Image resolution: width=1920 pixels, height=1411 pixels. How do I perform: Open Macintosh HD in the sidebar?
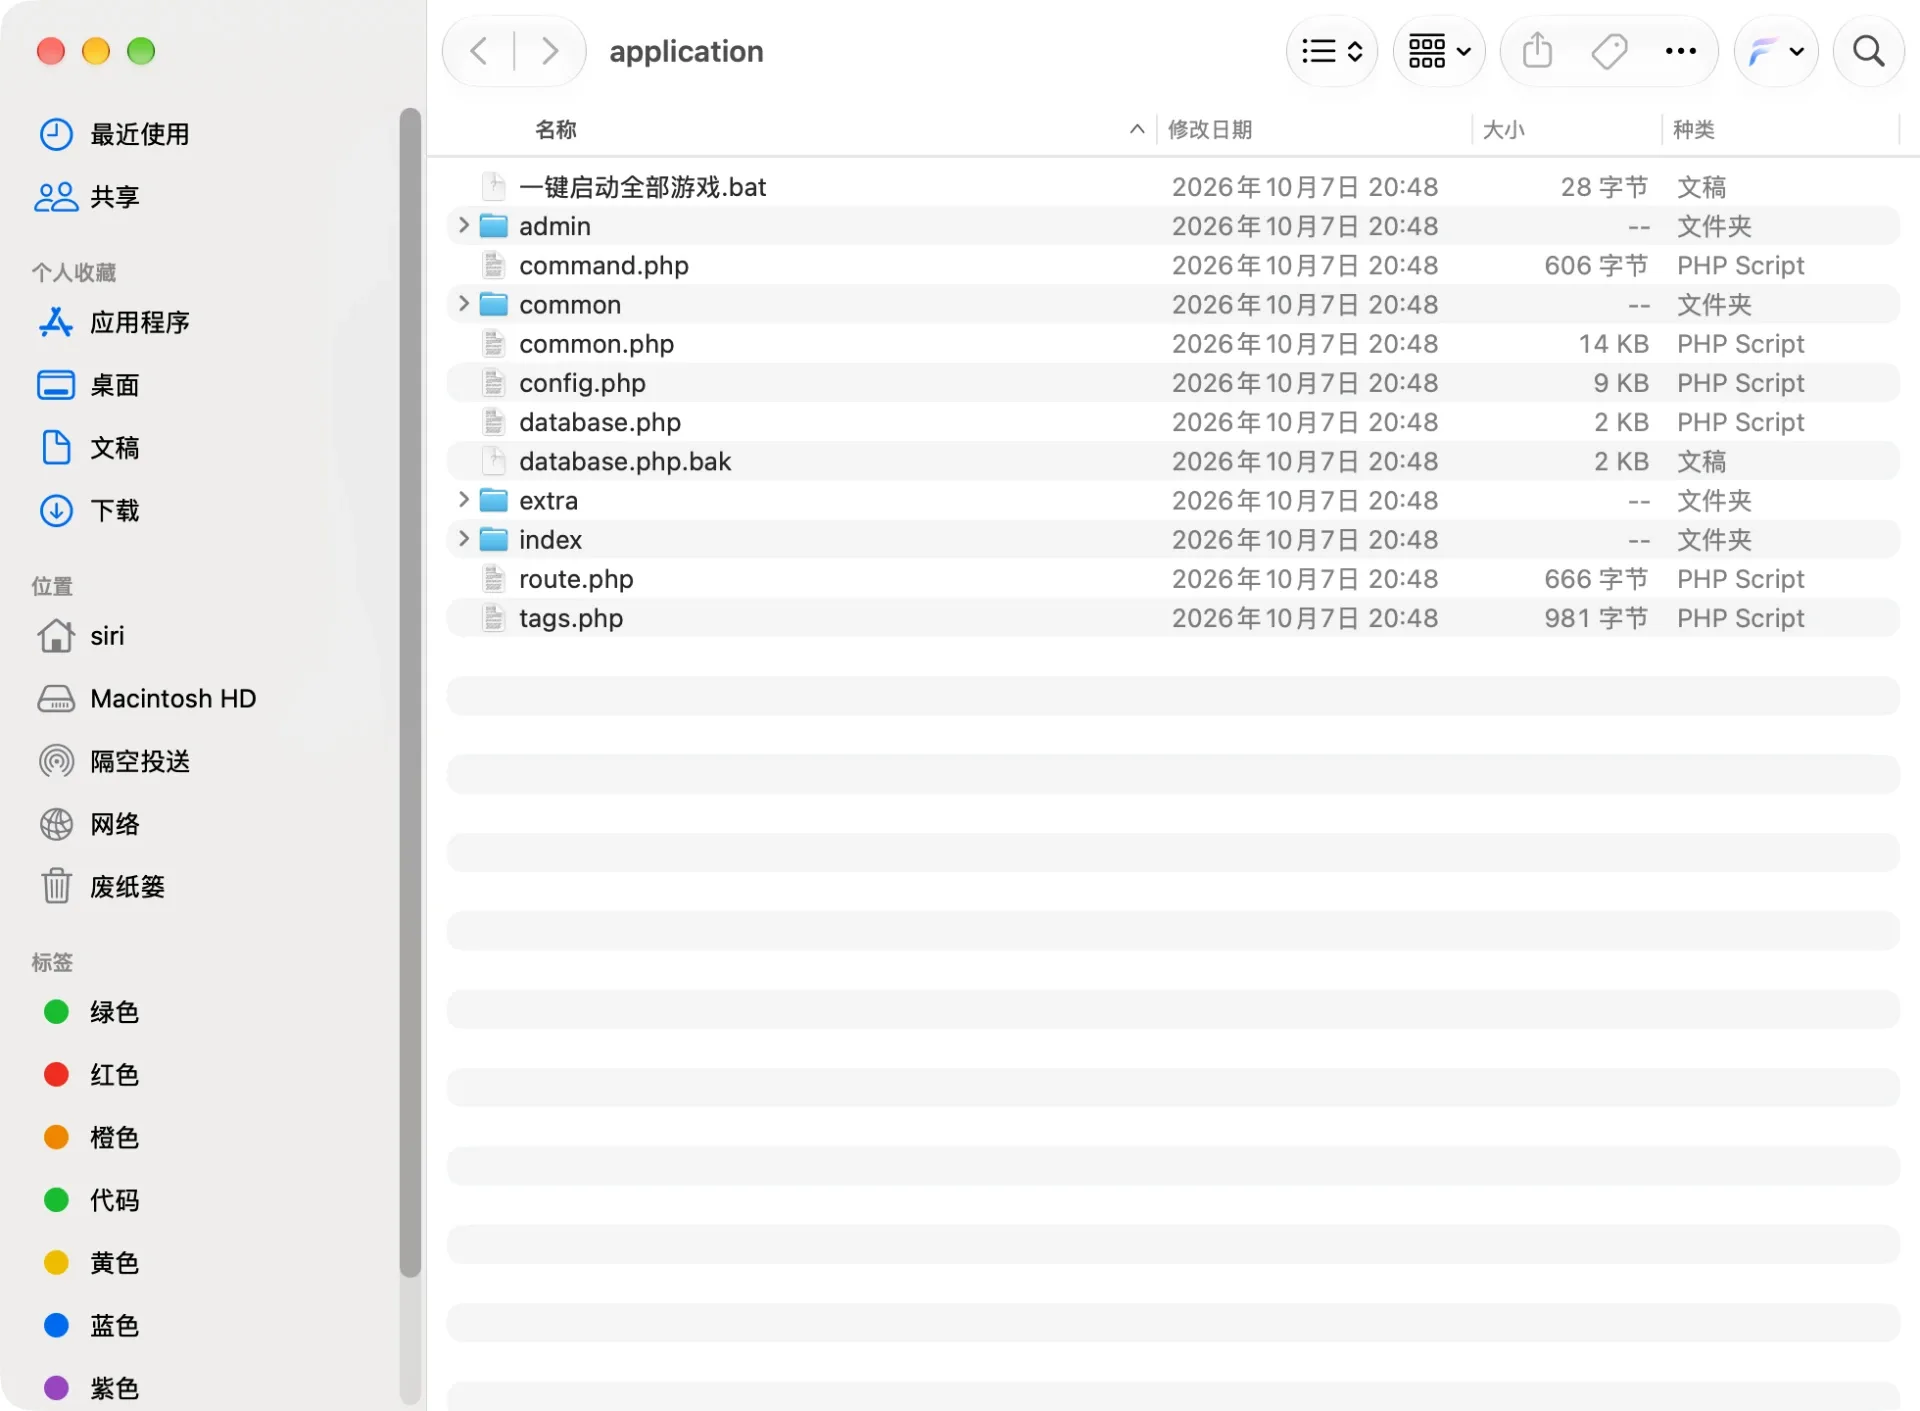point(146,699)
